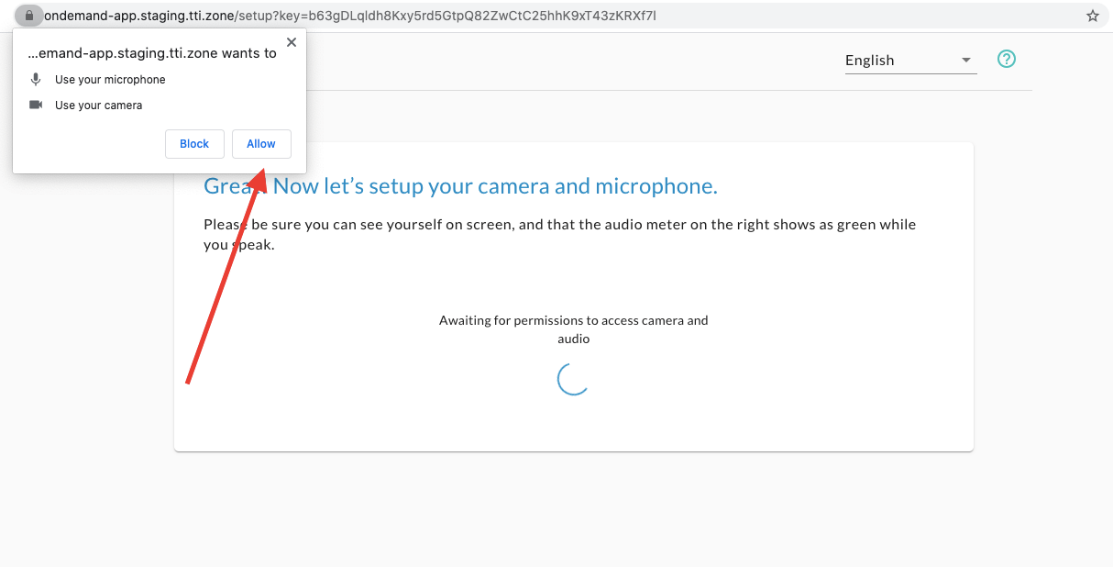Block camera and microphone access
This screenshot has height=567, width=1113.
[194, 144]
